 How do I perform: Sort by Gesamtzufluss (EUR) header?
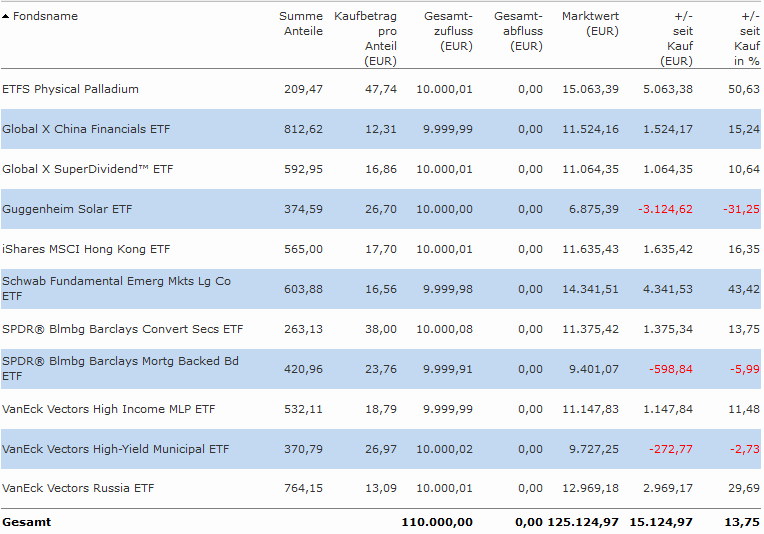pos(448,31)
